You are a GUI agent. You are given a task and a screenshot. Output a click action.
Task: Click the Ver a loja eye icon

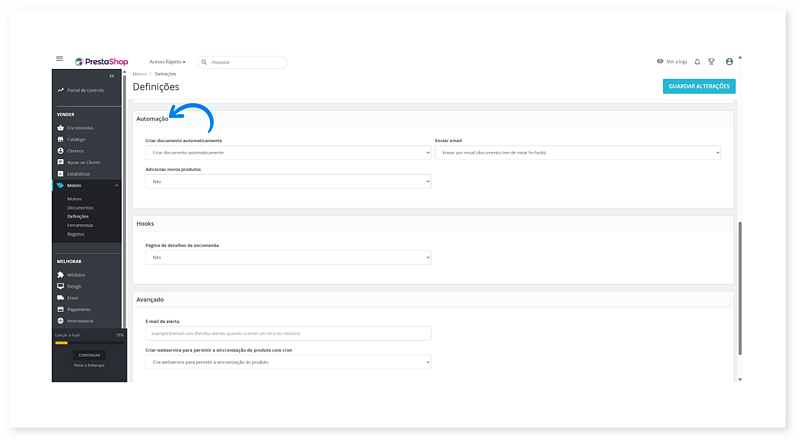tap(660, 61)
